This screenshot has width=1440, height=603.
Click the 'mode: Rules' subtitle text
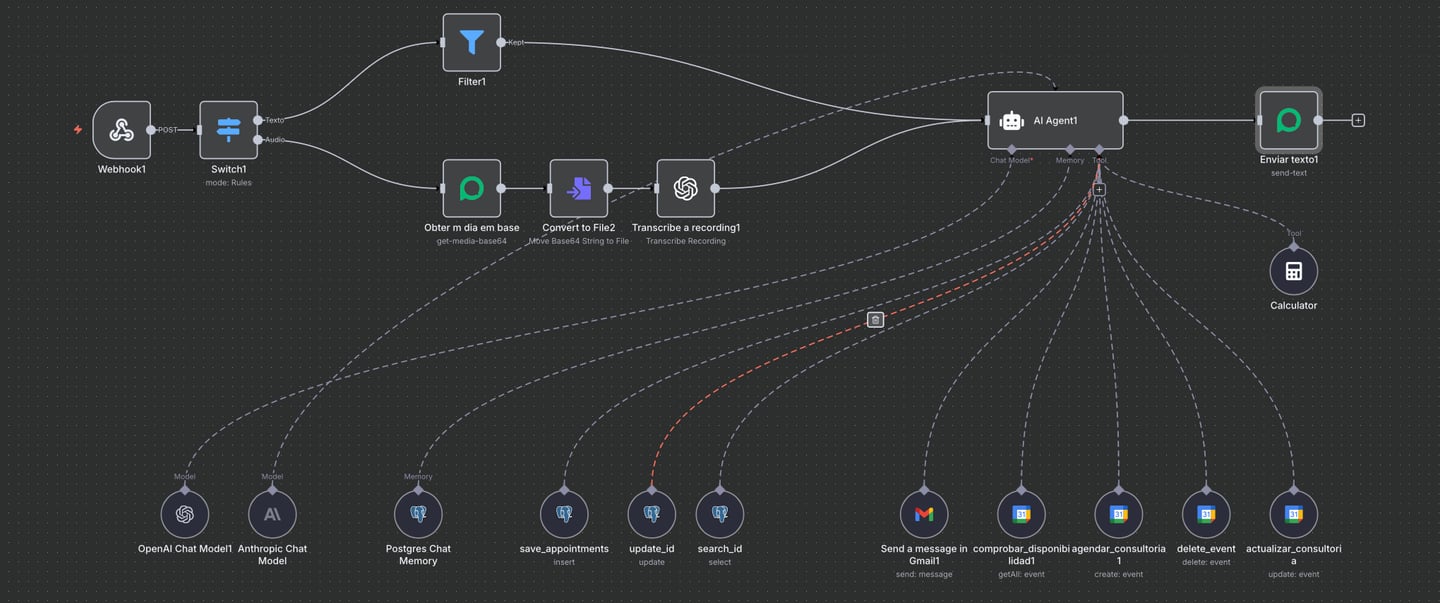[228, 183]
